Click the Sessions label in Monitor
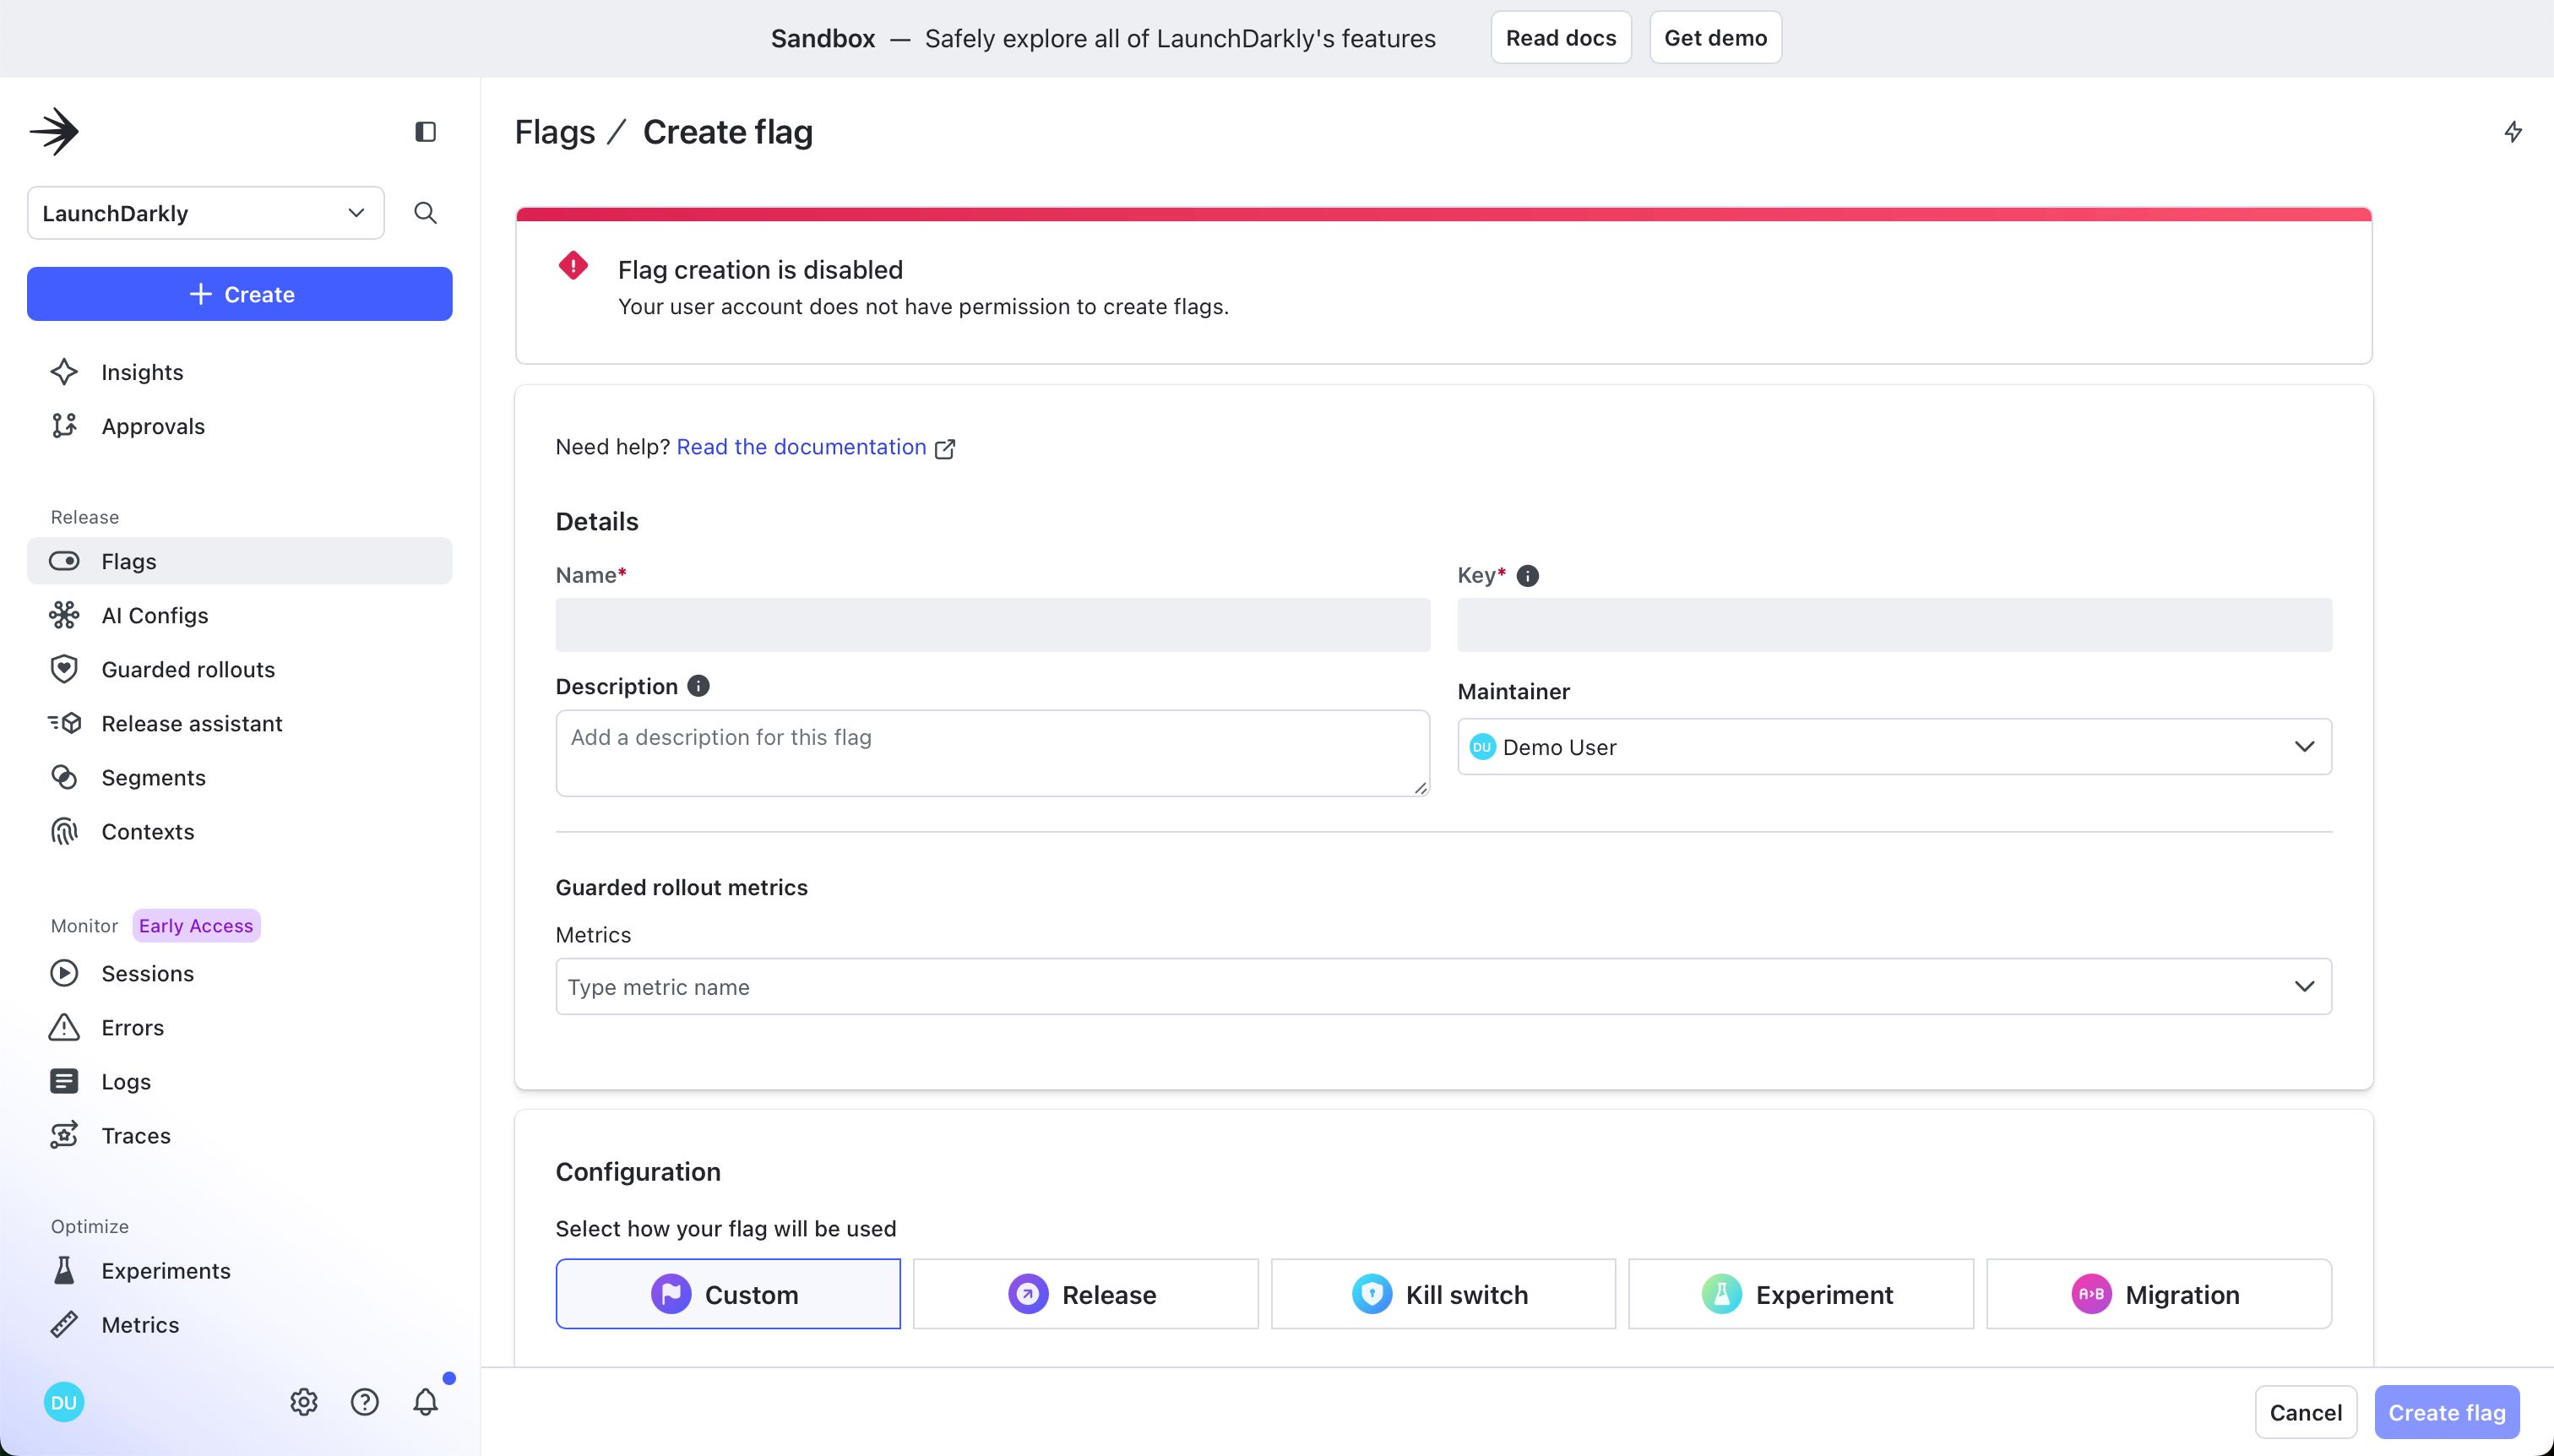This screenshot has height=1456, width=2554. 148,973
